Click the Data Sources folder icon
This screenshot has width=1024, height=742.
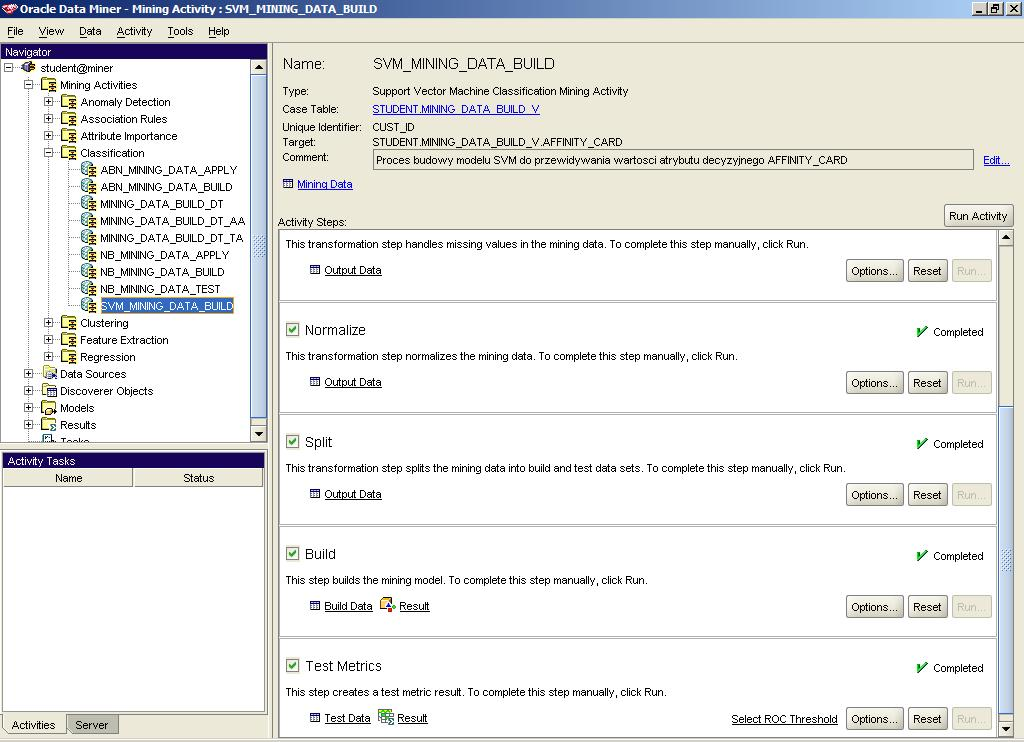point(49,373)
